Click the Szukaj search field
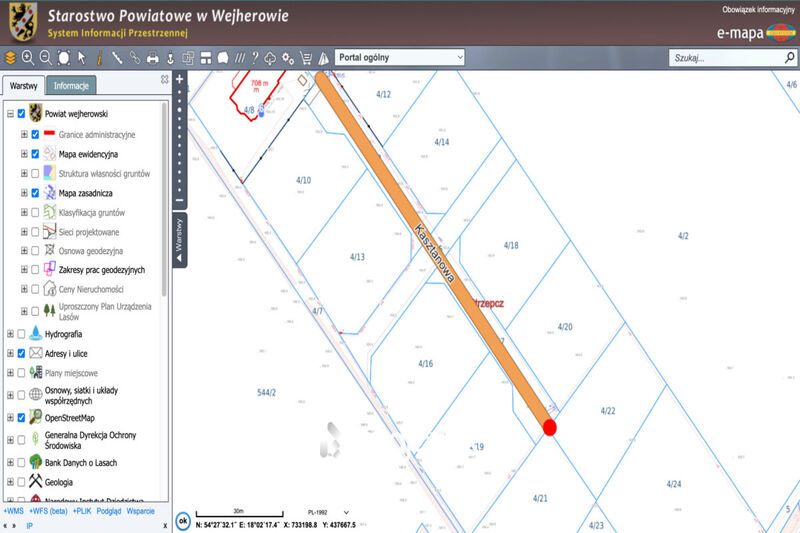 pyautogui.click(x=727, y=58)
